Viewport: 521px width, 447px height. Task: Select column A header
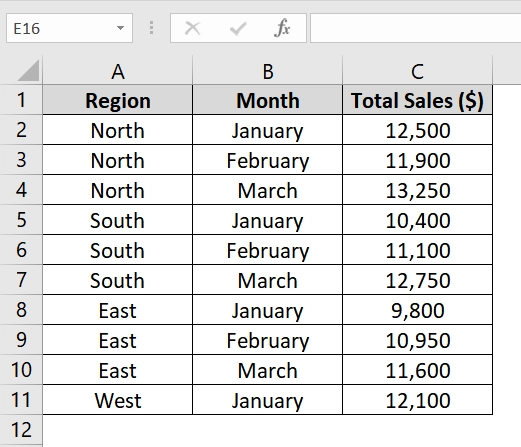[x=118, y=70]
